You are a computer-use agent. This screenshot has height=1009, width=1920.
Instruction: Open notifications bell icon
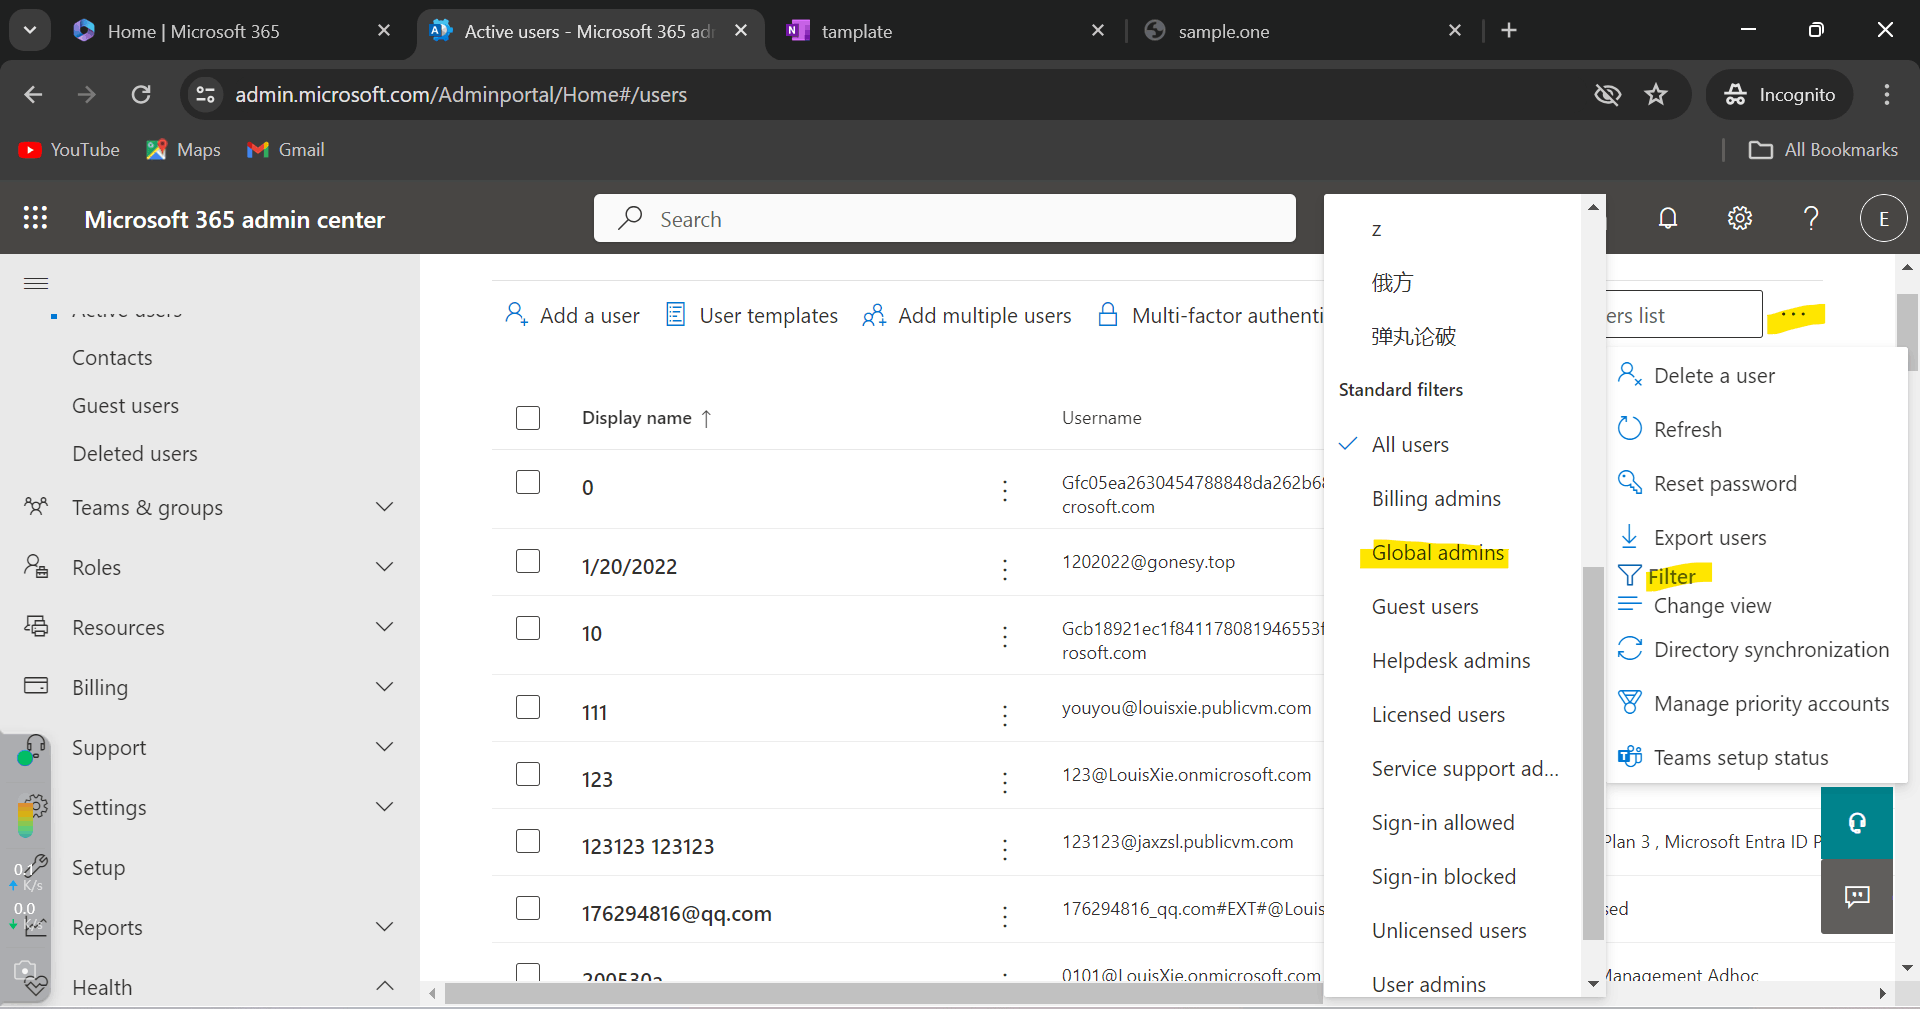(x=1668, y=218)
